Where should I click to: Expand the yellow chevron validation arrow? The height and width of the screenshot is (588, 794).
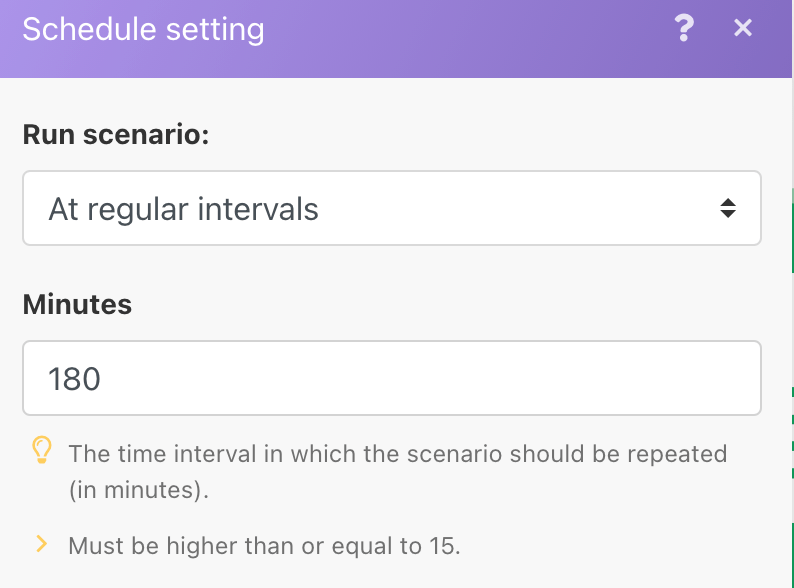[41, 544]
